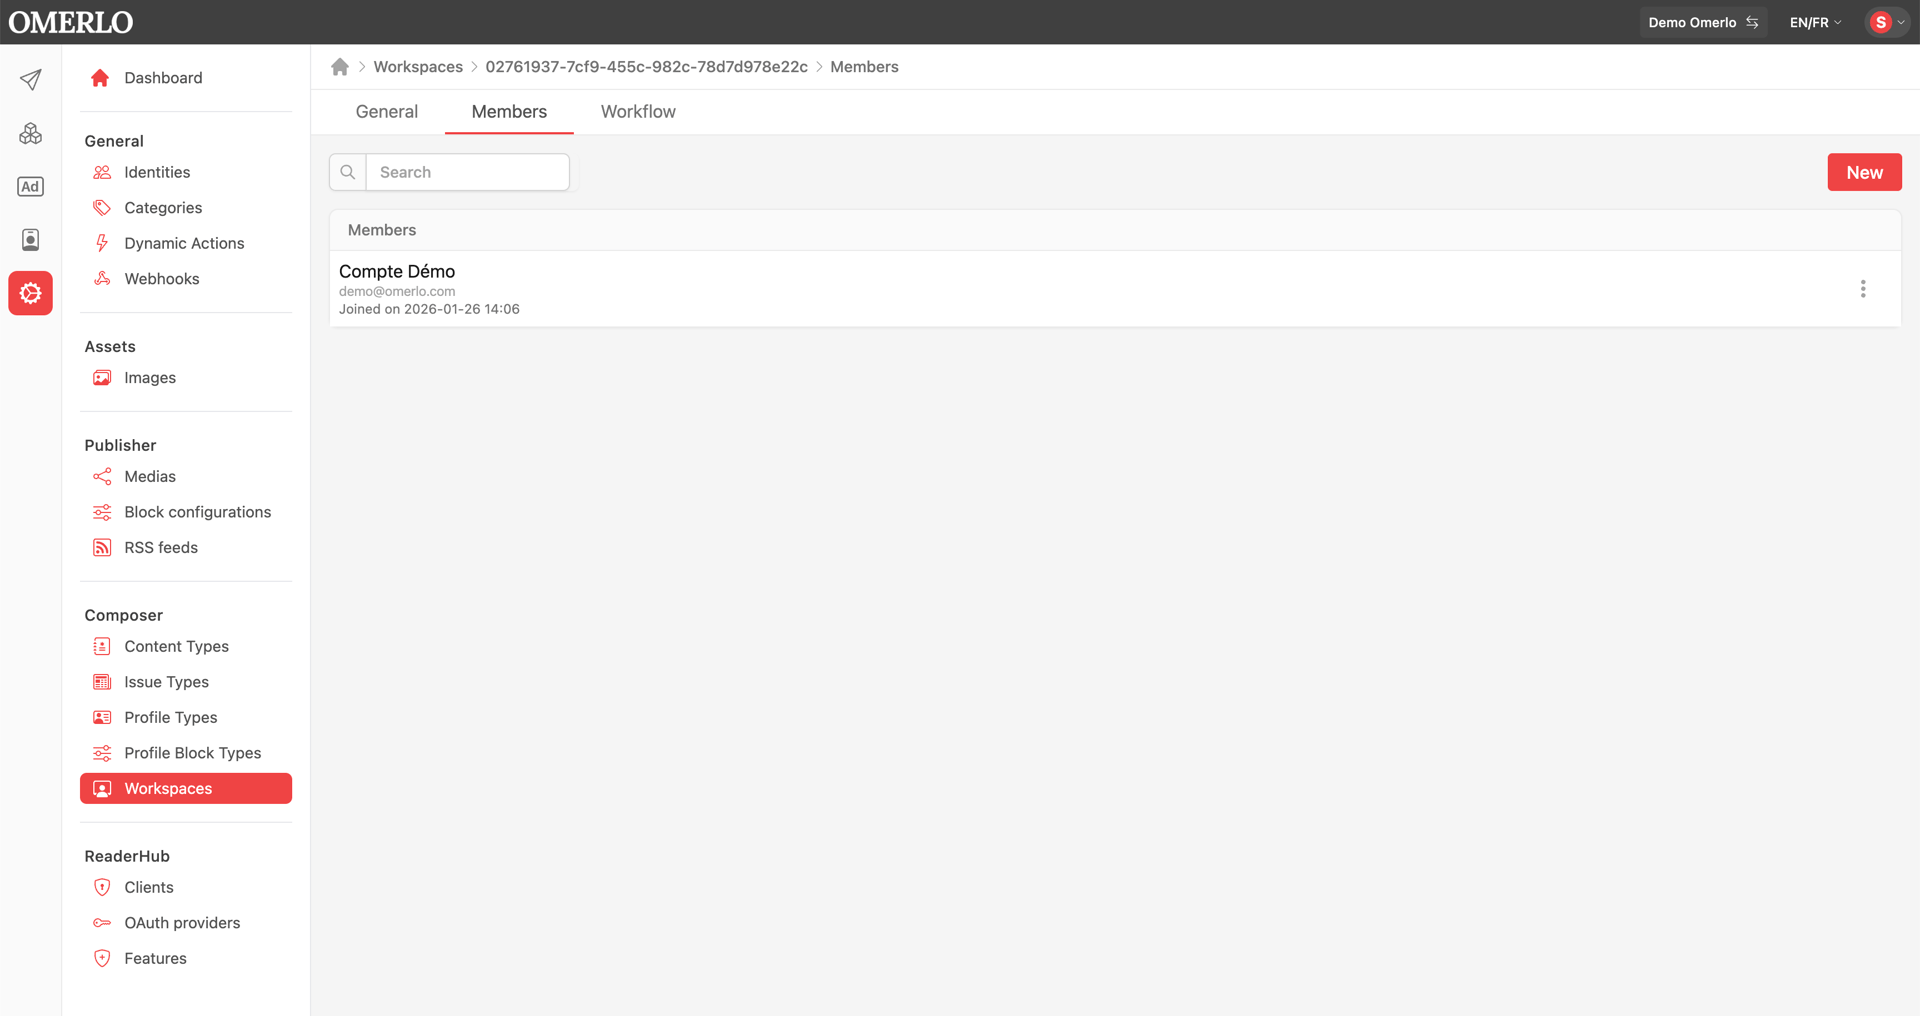Click the OMERLO logo
1920x1016 pixels.
click(x=71, y=22)
